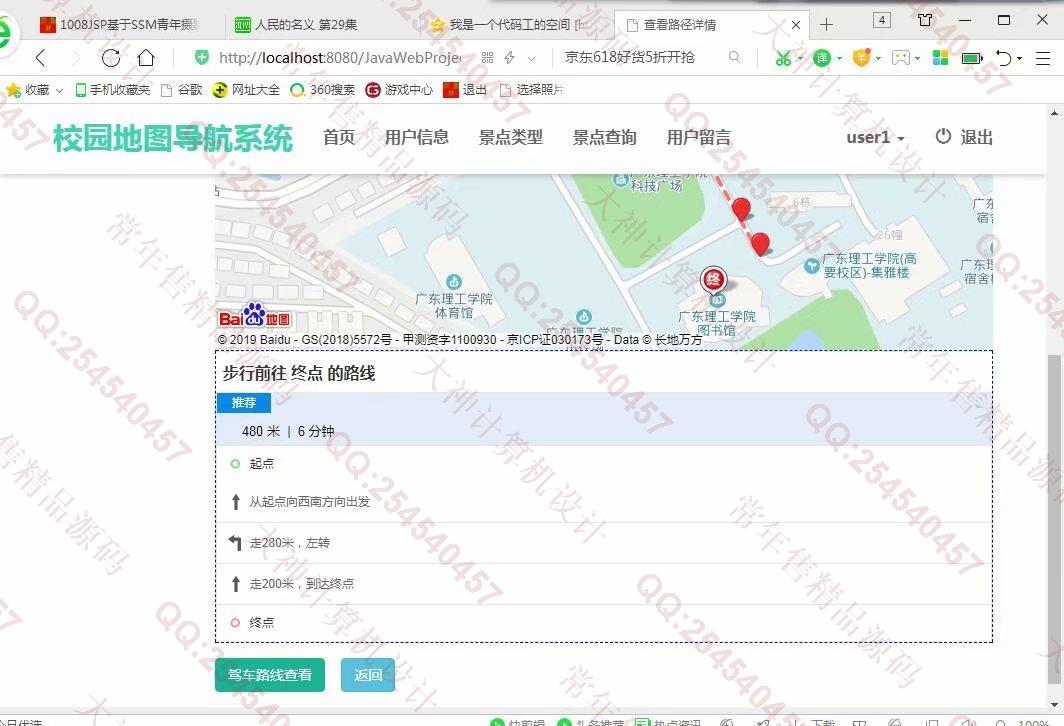
Task: Open 网址大全 bookmark
Action: point(246,90)
